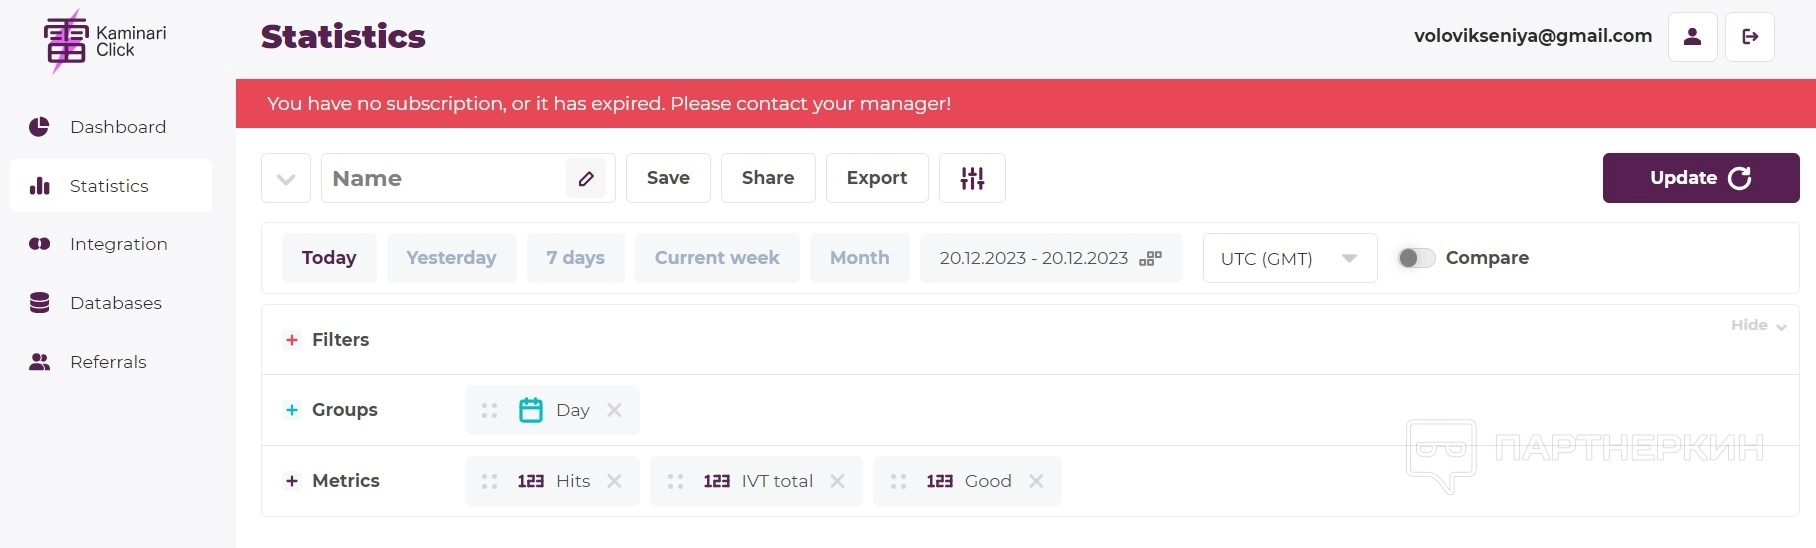
Task: Click the user profile icon
Action: [x=1692, y=37]
